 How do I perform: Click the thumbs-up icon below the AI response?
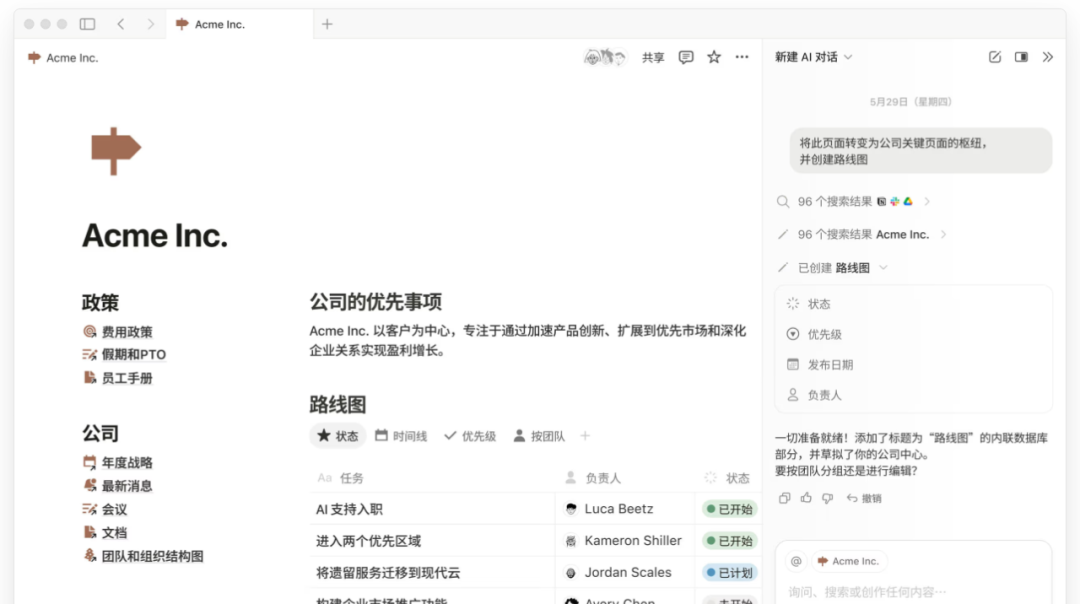tap(806, 497)
